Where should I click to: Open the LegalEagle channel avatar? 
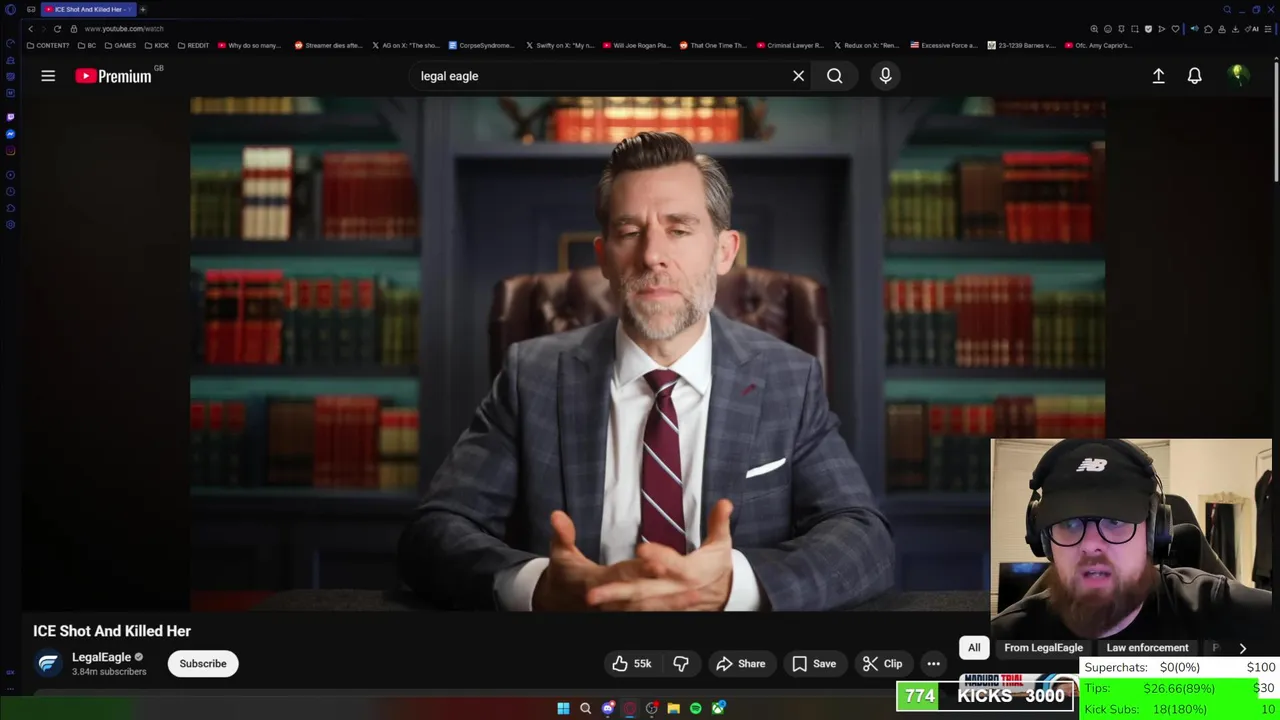click(x=48, y=664)
